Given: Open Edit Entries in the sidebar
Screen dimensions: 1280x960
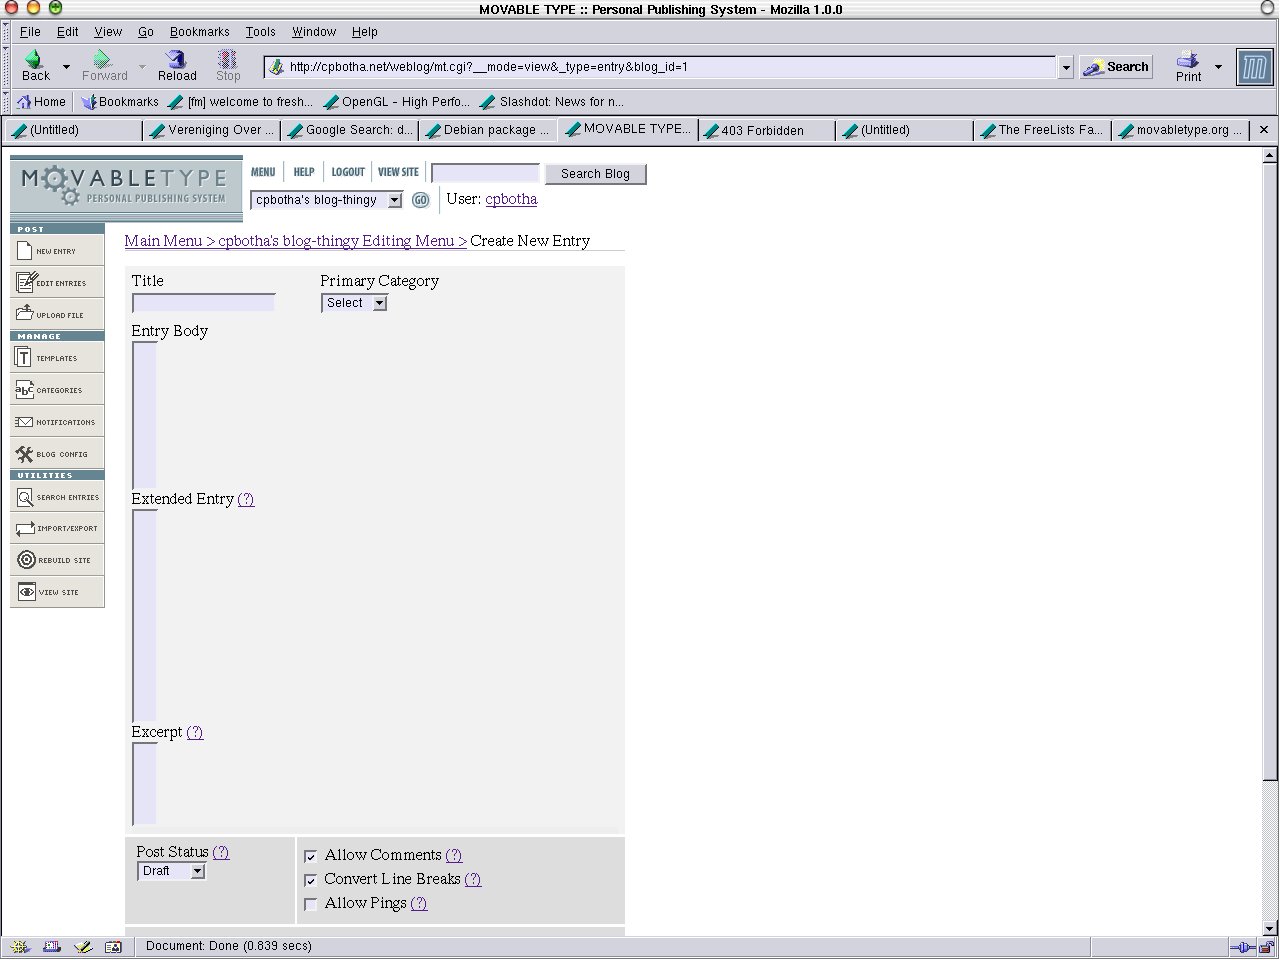Looking at the screenshot, I should (x=57, y=283).
